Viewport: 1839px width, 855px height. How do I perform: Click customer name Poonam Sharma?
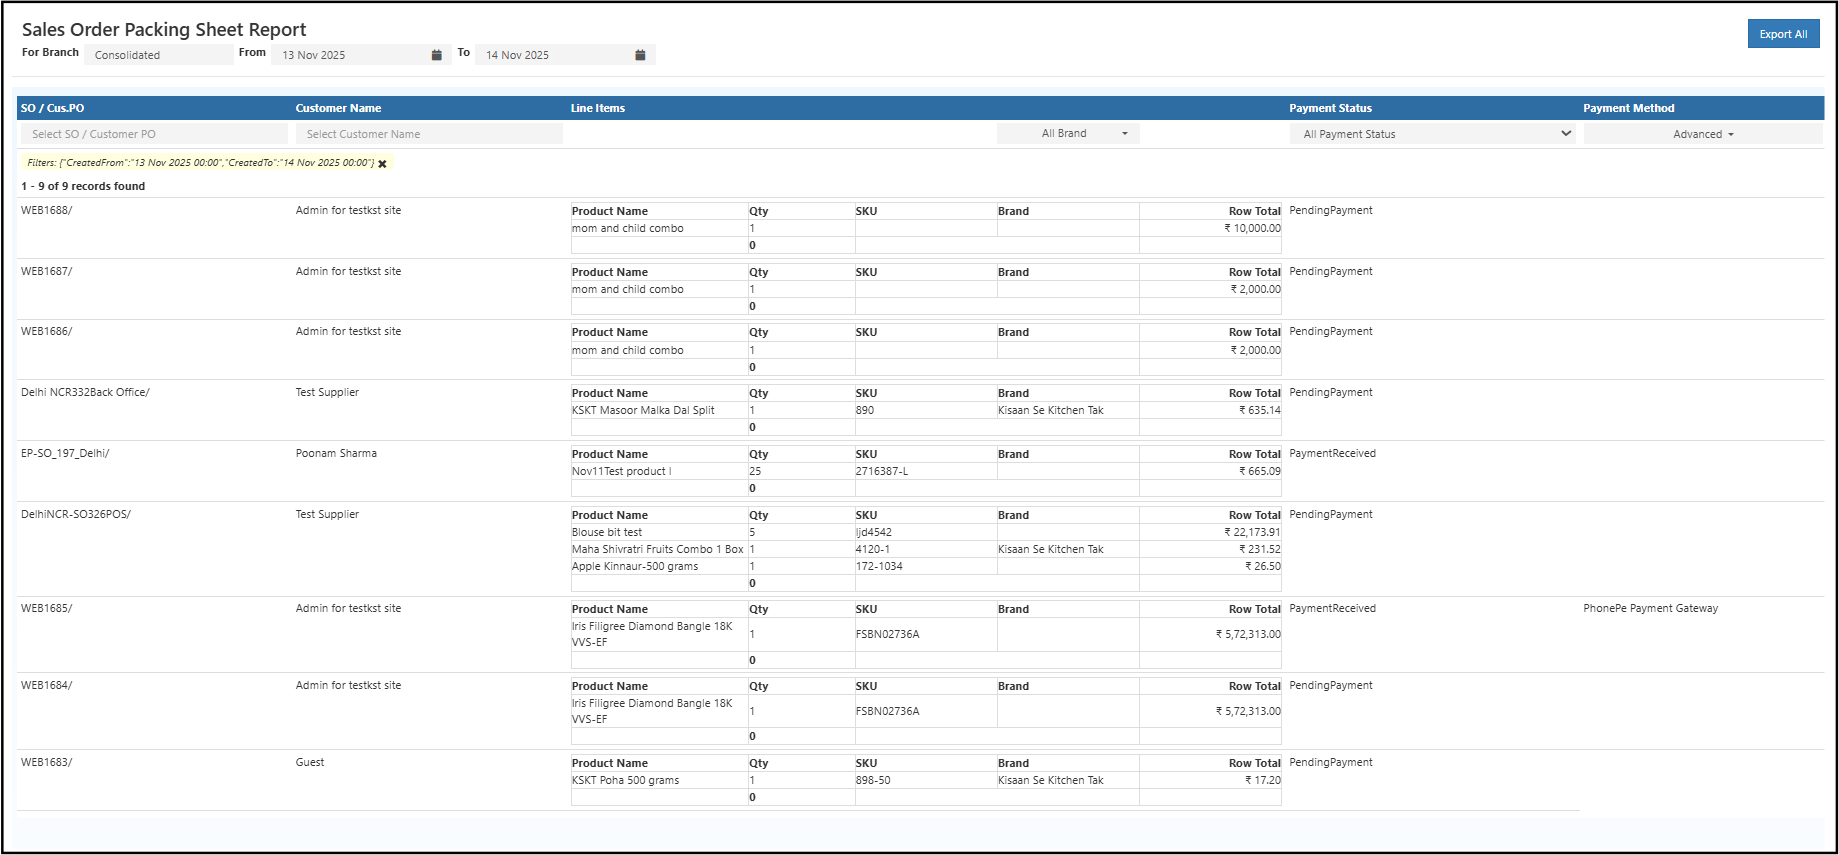336,453
